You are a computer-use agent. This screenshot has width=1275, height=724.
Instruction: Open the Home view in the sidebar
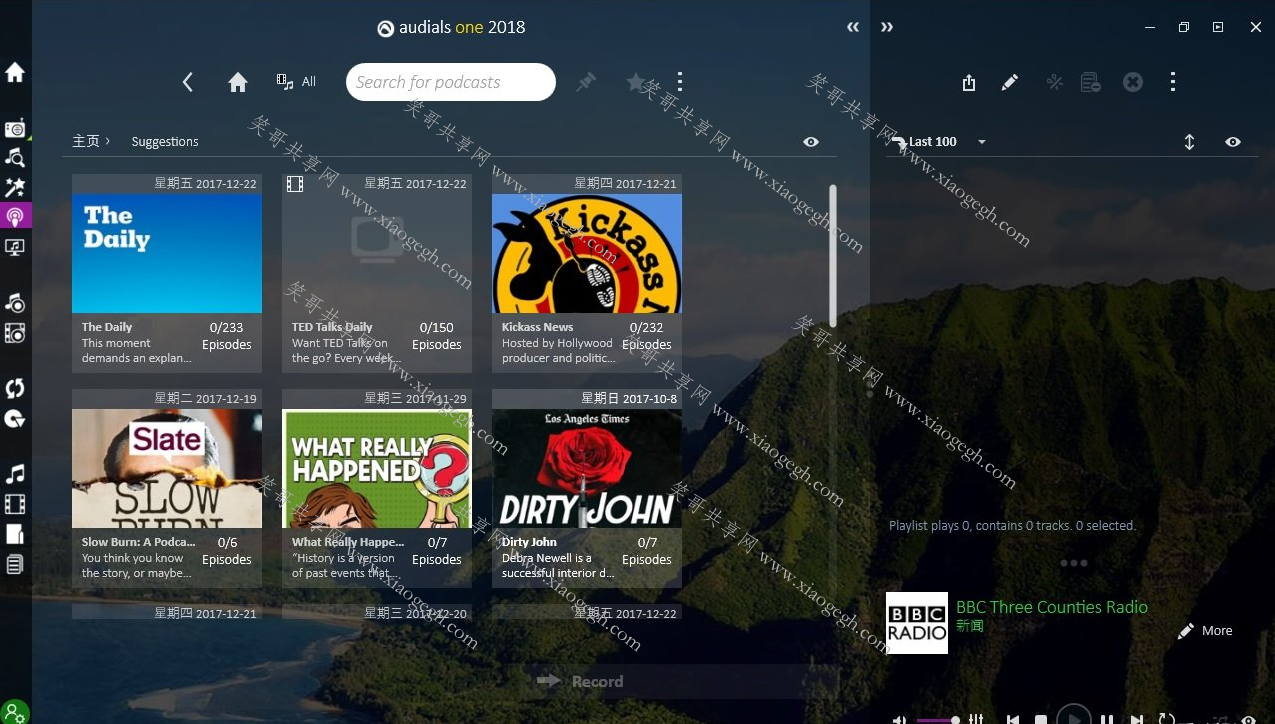(x=15, y=72)
